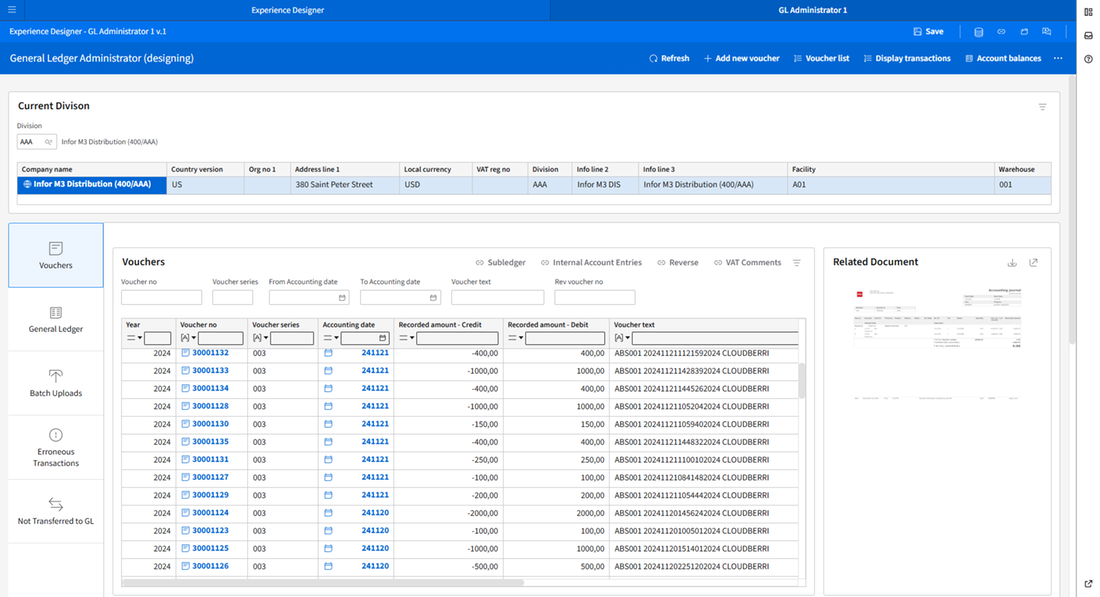1100x597 pixels.
Task: Open Voucher series column filter operator dropdown
Action: pyautogui.click(x=261, y=338)
